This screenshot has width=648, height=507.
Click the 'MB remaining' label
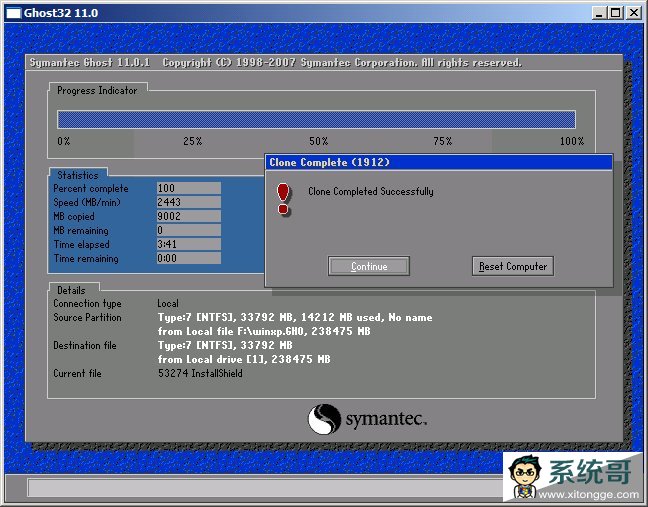click(x=81, y=231)
